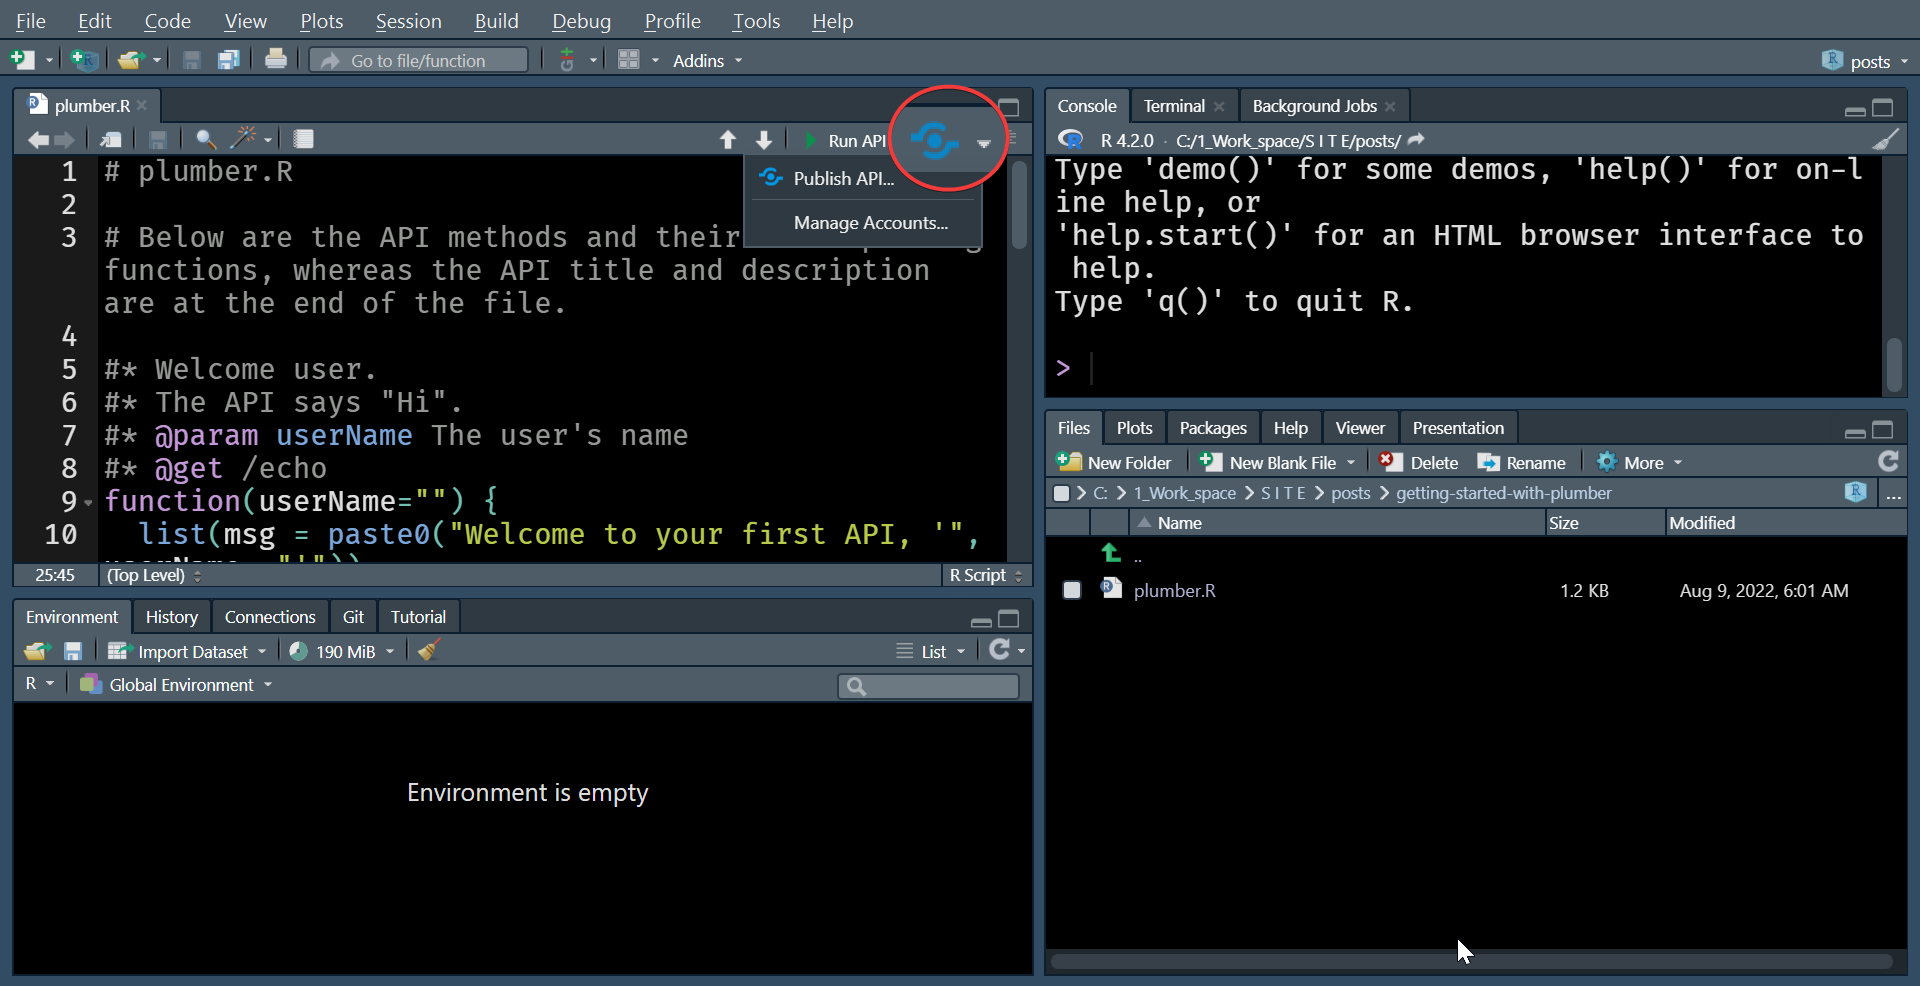Viewport: 1920px width, 986px height.
Task: Toggle the checkbox beside the C: breadcrumb path
Action: [x=1061, y=493]
